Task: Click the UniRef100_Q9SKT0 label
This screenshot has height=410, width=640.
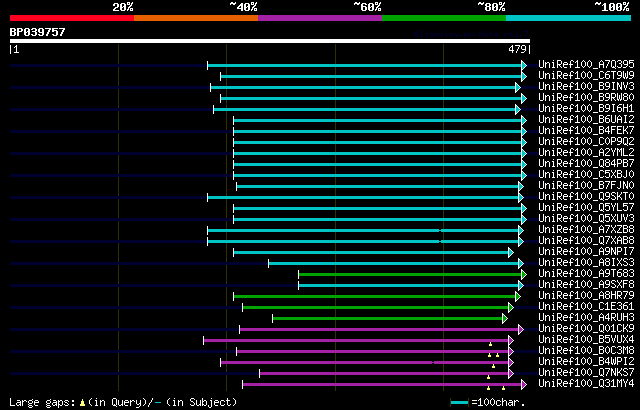Action: (x=586, y=197)
